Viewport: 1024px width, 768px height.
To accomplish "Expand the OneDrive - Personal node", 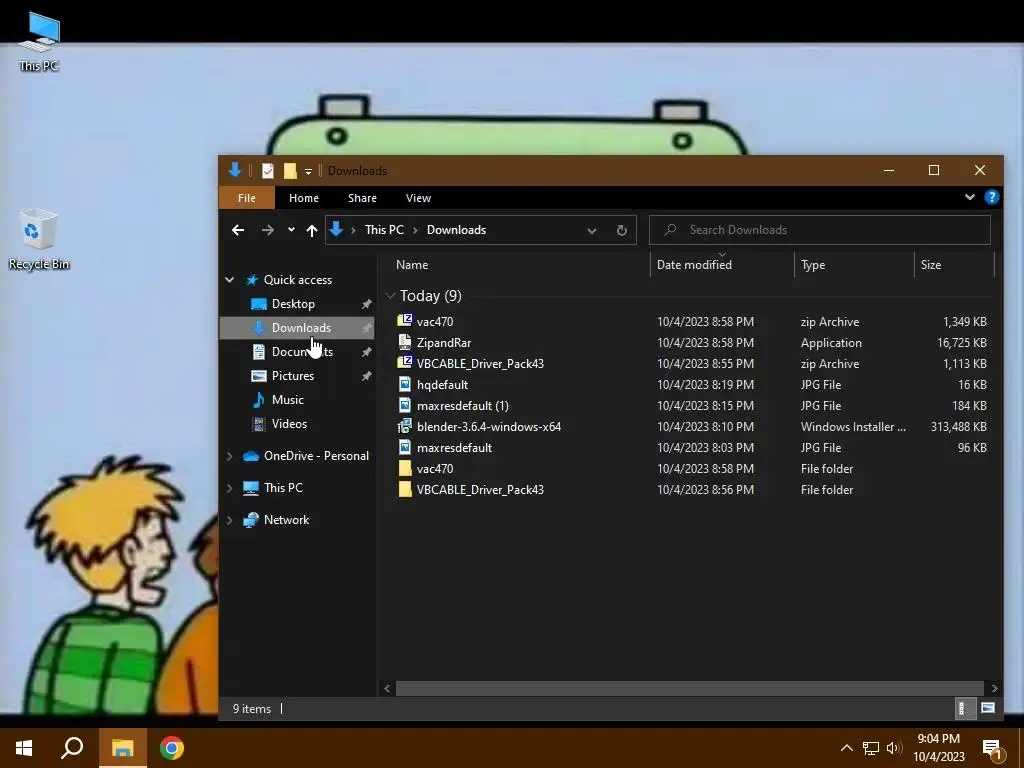I will [229, 456].
